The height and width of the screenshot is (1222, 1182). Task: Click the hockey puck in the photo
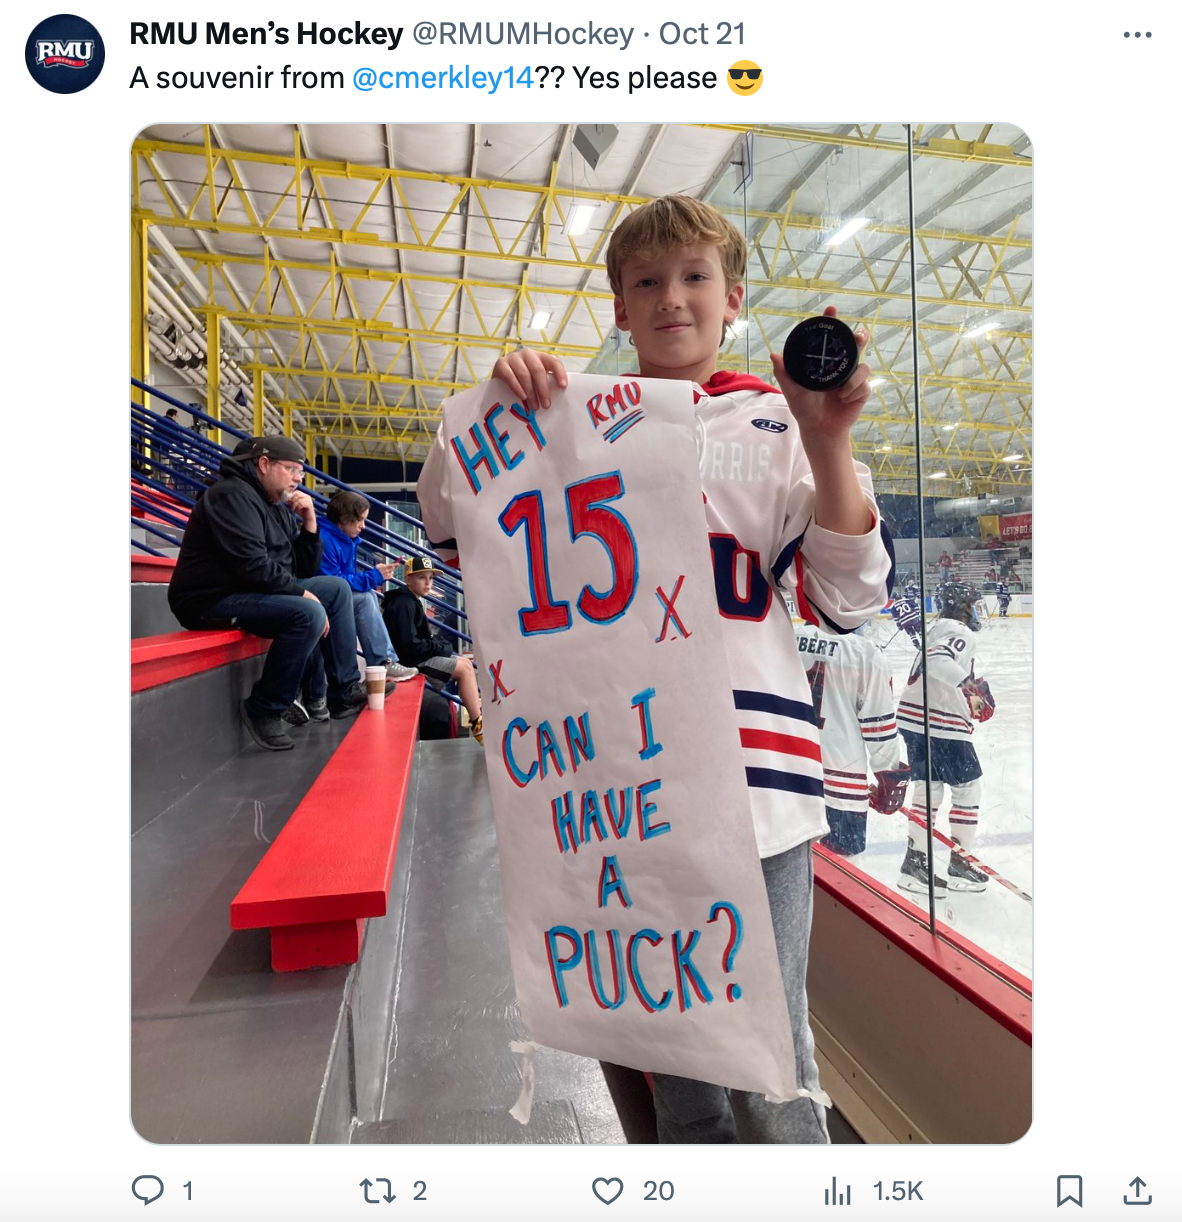coord(821,352)
